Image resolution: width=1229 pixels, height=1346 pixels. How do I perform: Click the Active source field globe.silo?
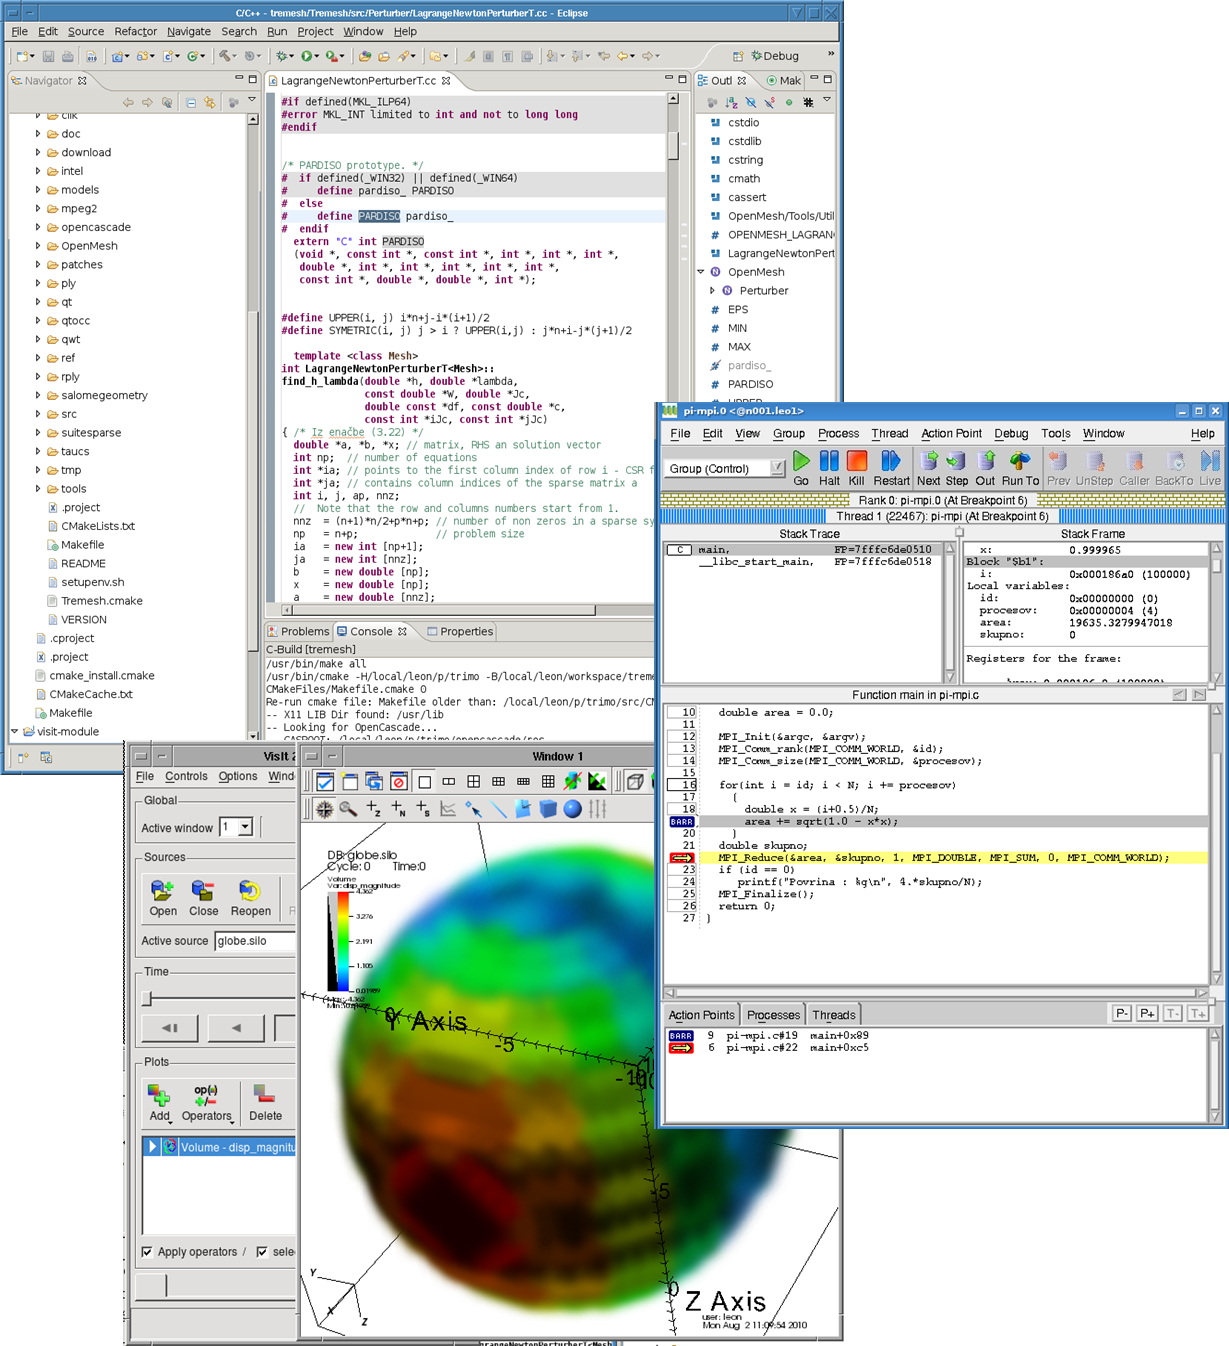[x=255, y=941]
